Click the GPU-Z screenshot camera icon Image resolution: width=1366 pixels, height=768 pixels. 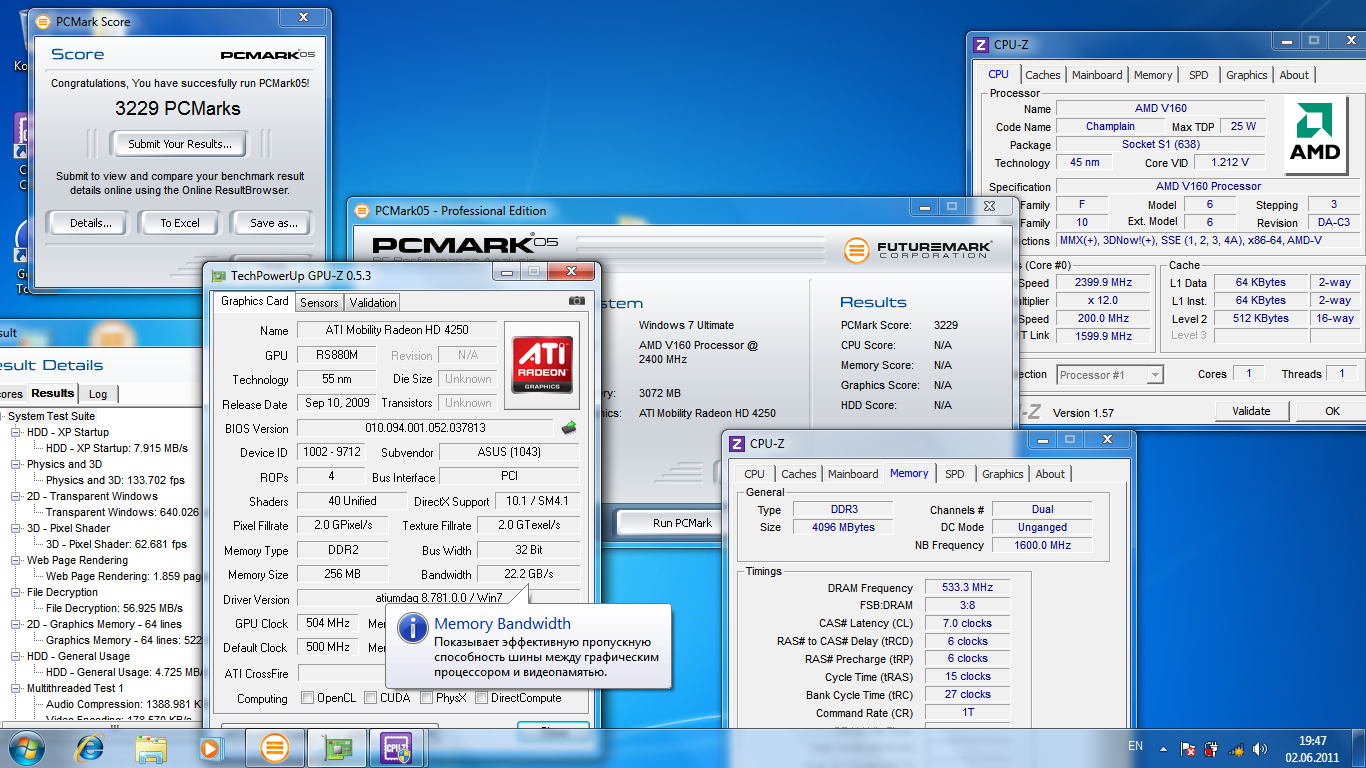(576, 300)
